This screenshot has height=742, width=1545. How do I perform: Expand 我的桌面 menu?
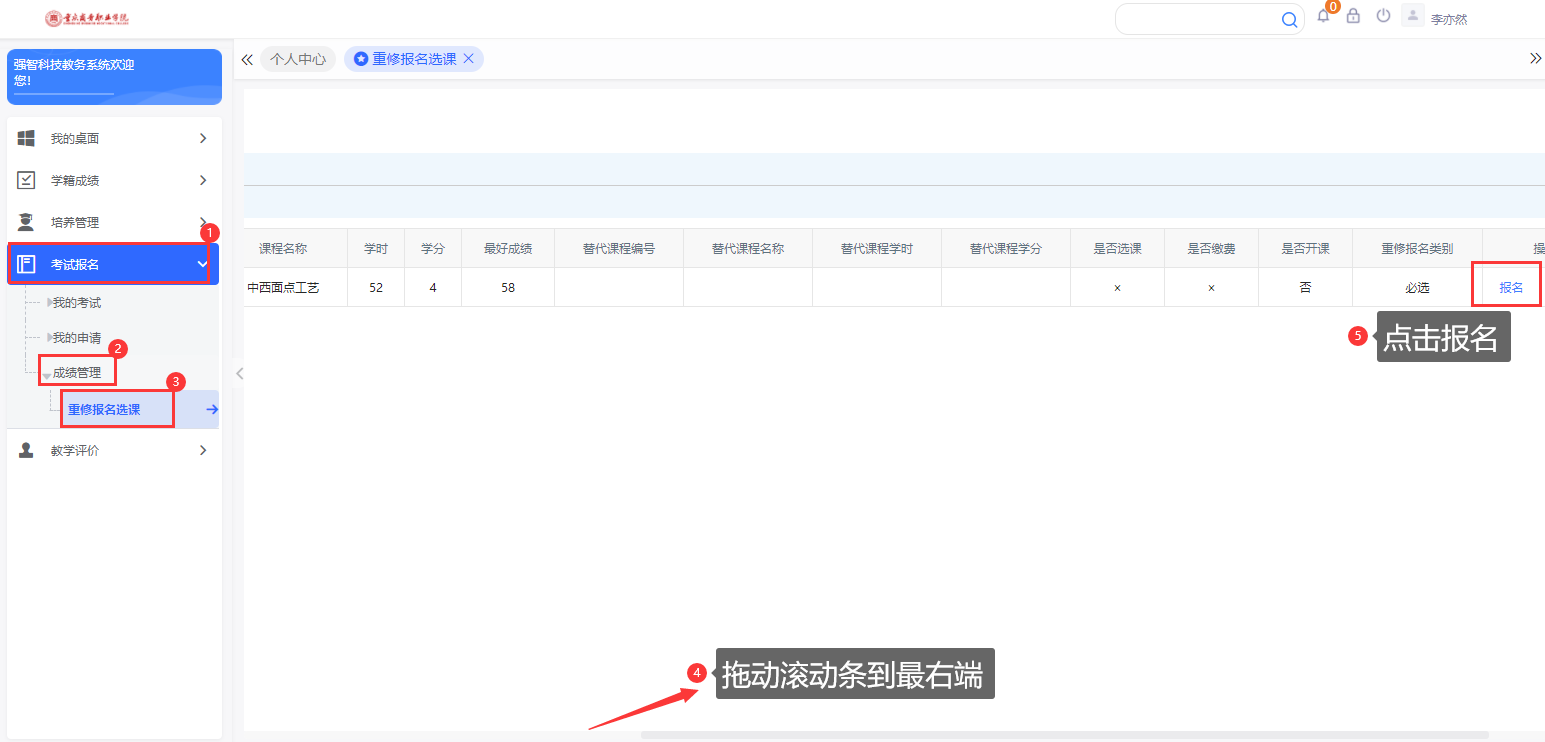tap(113, 138)
